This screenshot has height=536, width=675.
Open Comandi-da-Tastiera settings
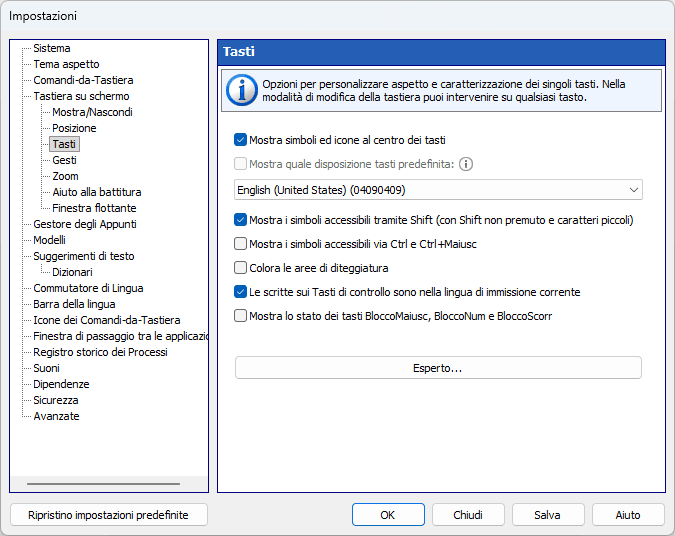84,80
